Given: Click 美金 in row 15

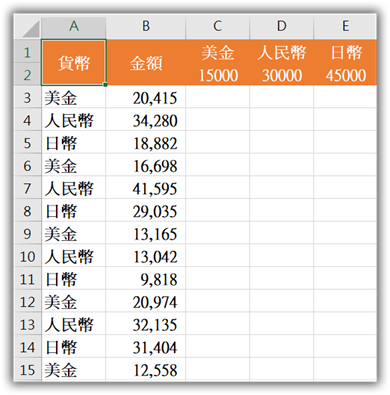Looking at the screenshot, I should pyautogui.click(x=74, y=369).
